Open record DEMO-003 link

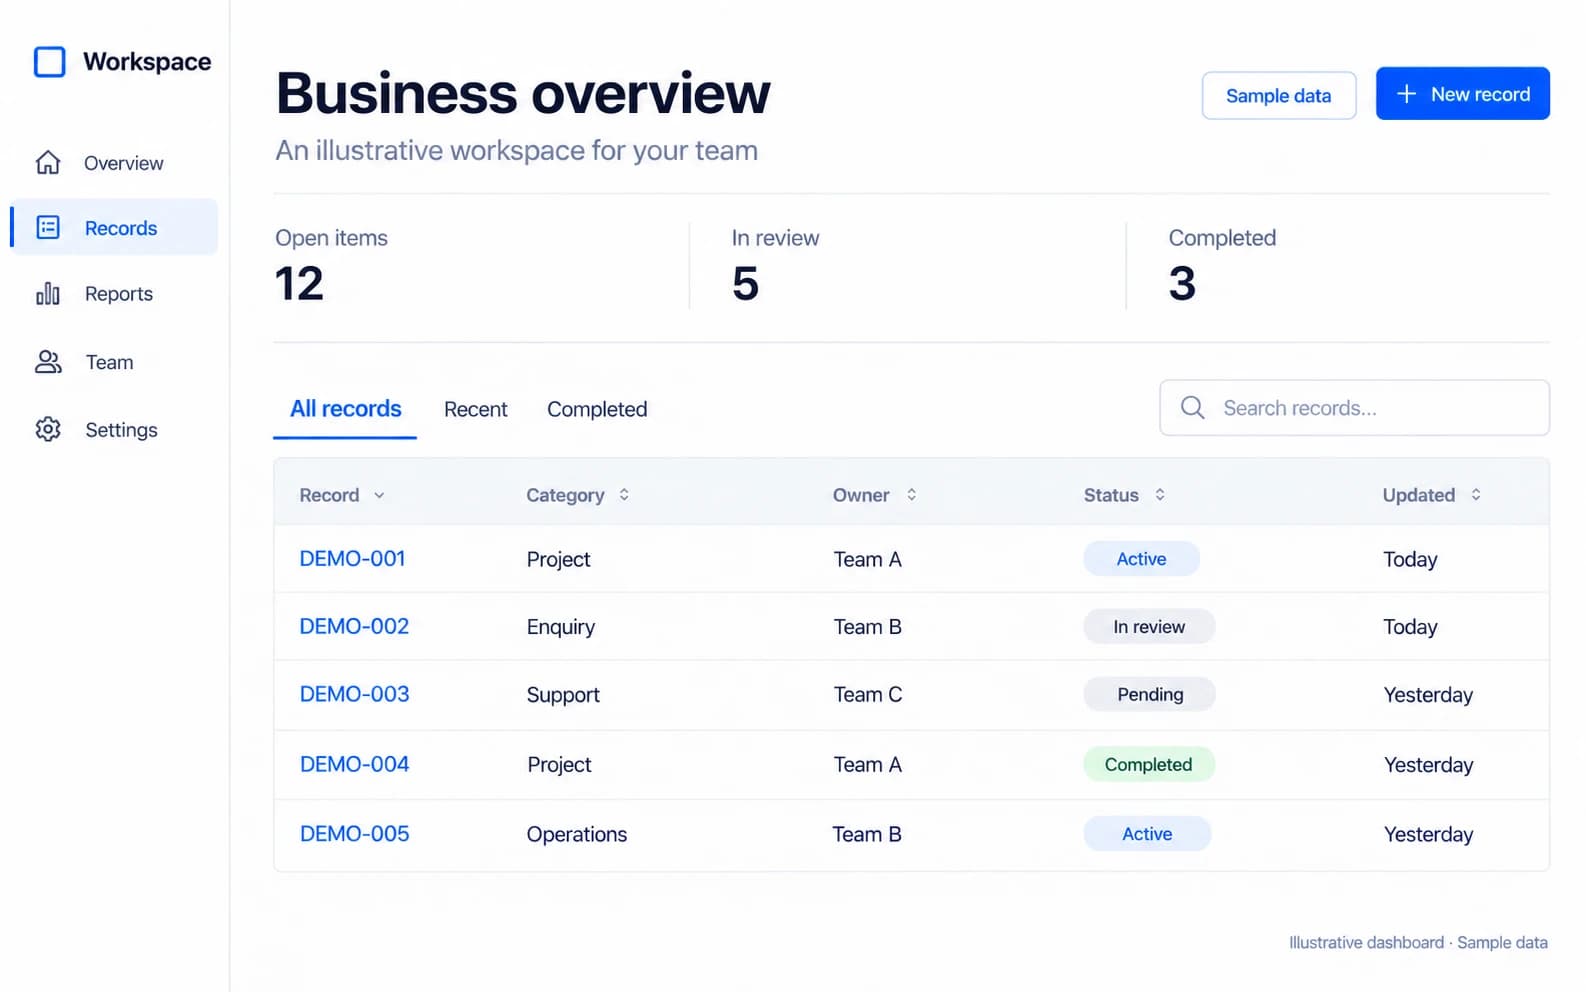click(354, 694)
